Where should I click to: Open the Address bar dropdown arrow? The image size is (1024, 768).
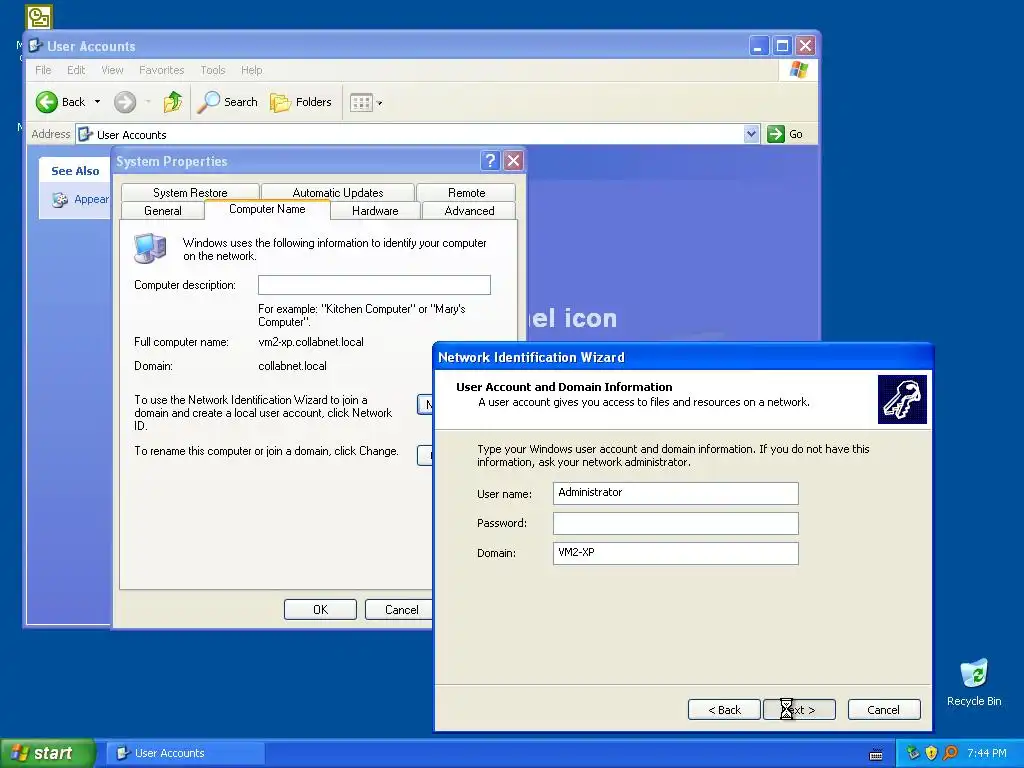[x=752, y=134]
